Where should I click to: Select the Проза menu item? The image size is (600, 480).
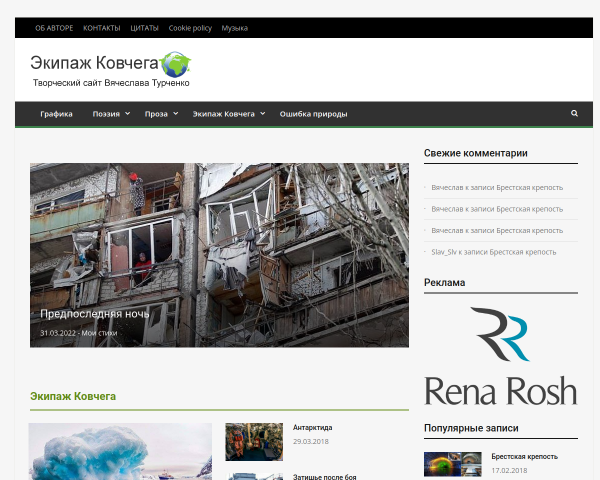pos(156,114)
